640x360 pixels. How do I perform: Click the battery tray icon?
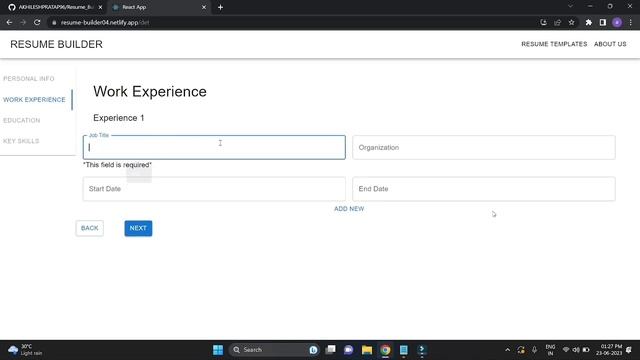(x=586, y=350)
